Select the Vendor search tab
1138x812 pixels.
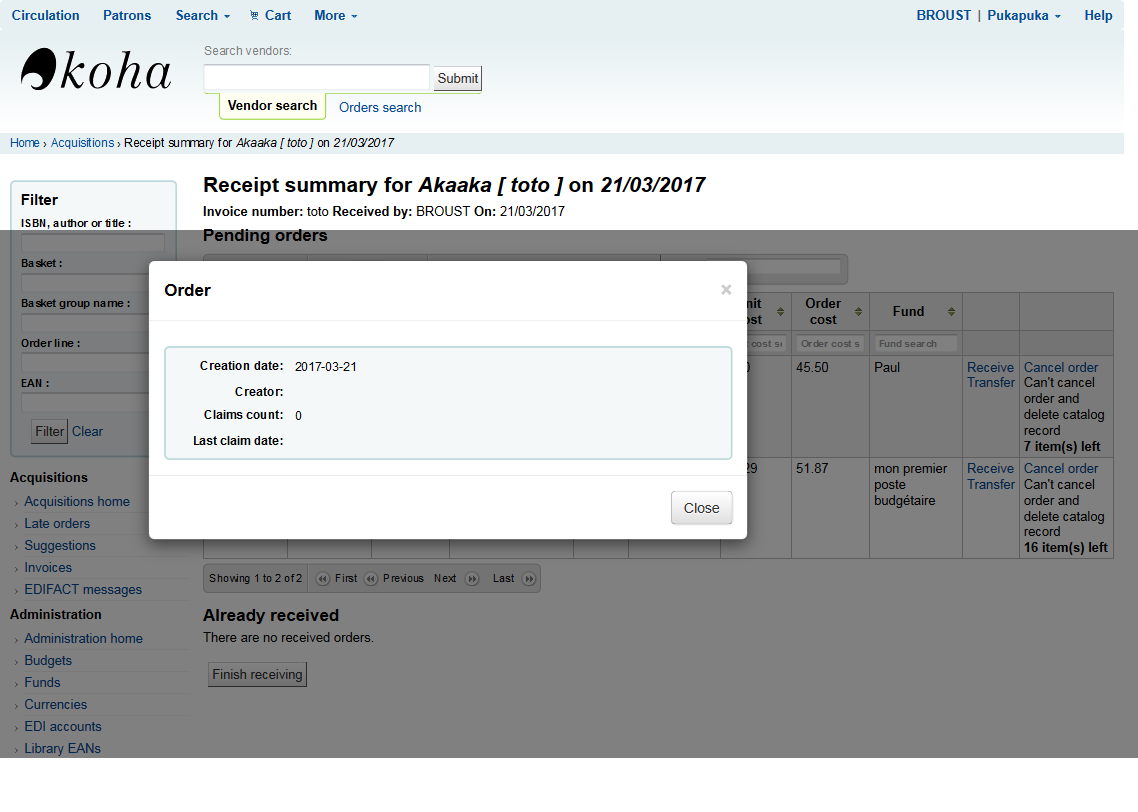(272, 106)
